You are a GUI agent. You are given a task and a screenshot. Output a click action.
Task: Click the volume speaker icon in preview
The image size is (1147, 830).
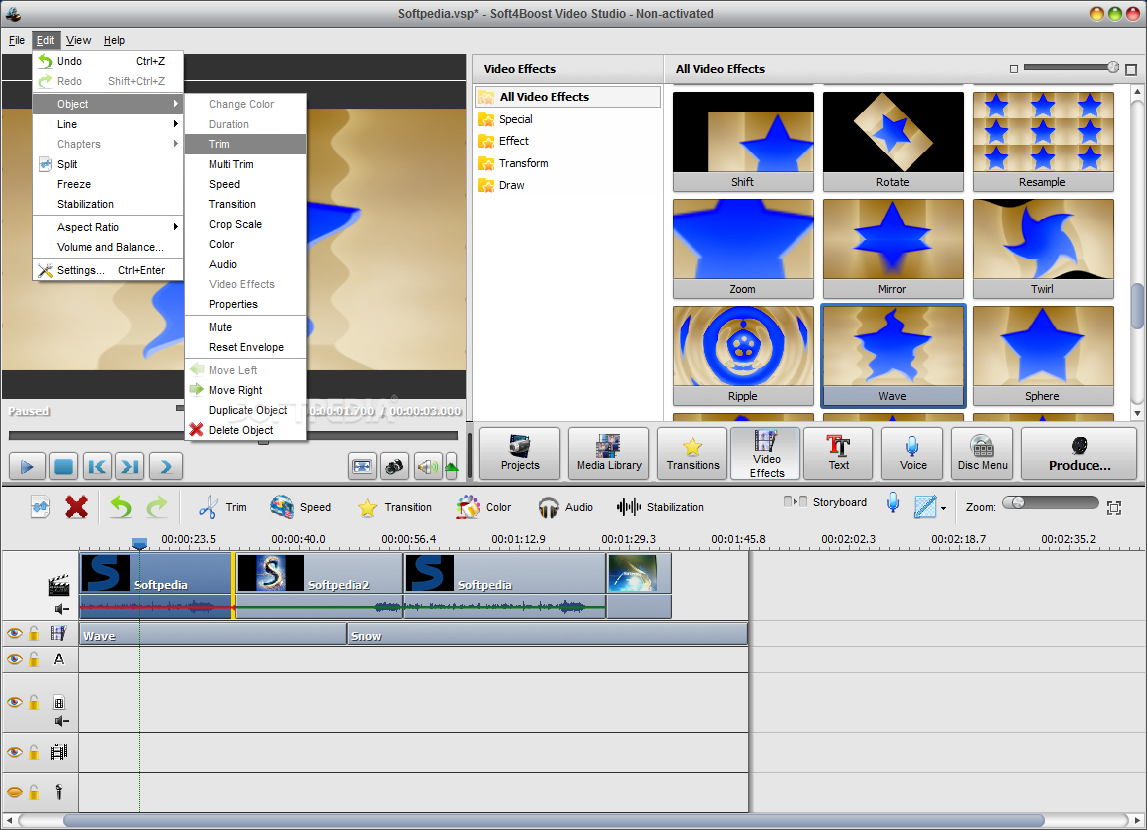428,467
